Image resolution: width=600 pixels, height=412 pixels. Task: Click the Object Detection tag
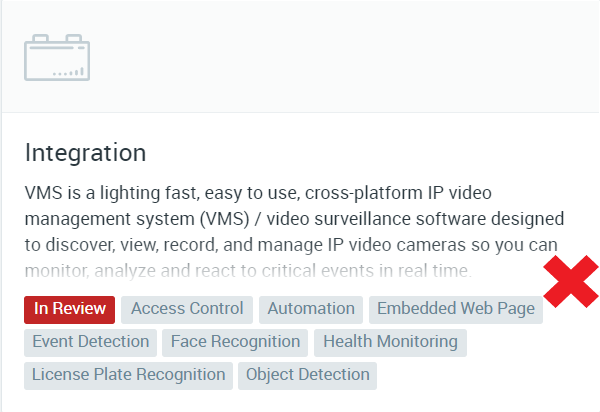click(x=307, y=376)
